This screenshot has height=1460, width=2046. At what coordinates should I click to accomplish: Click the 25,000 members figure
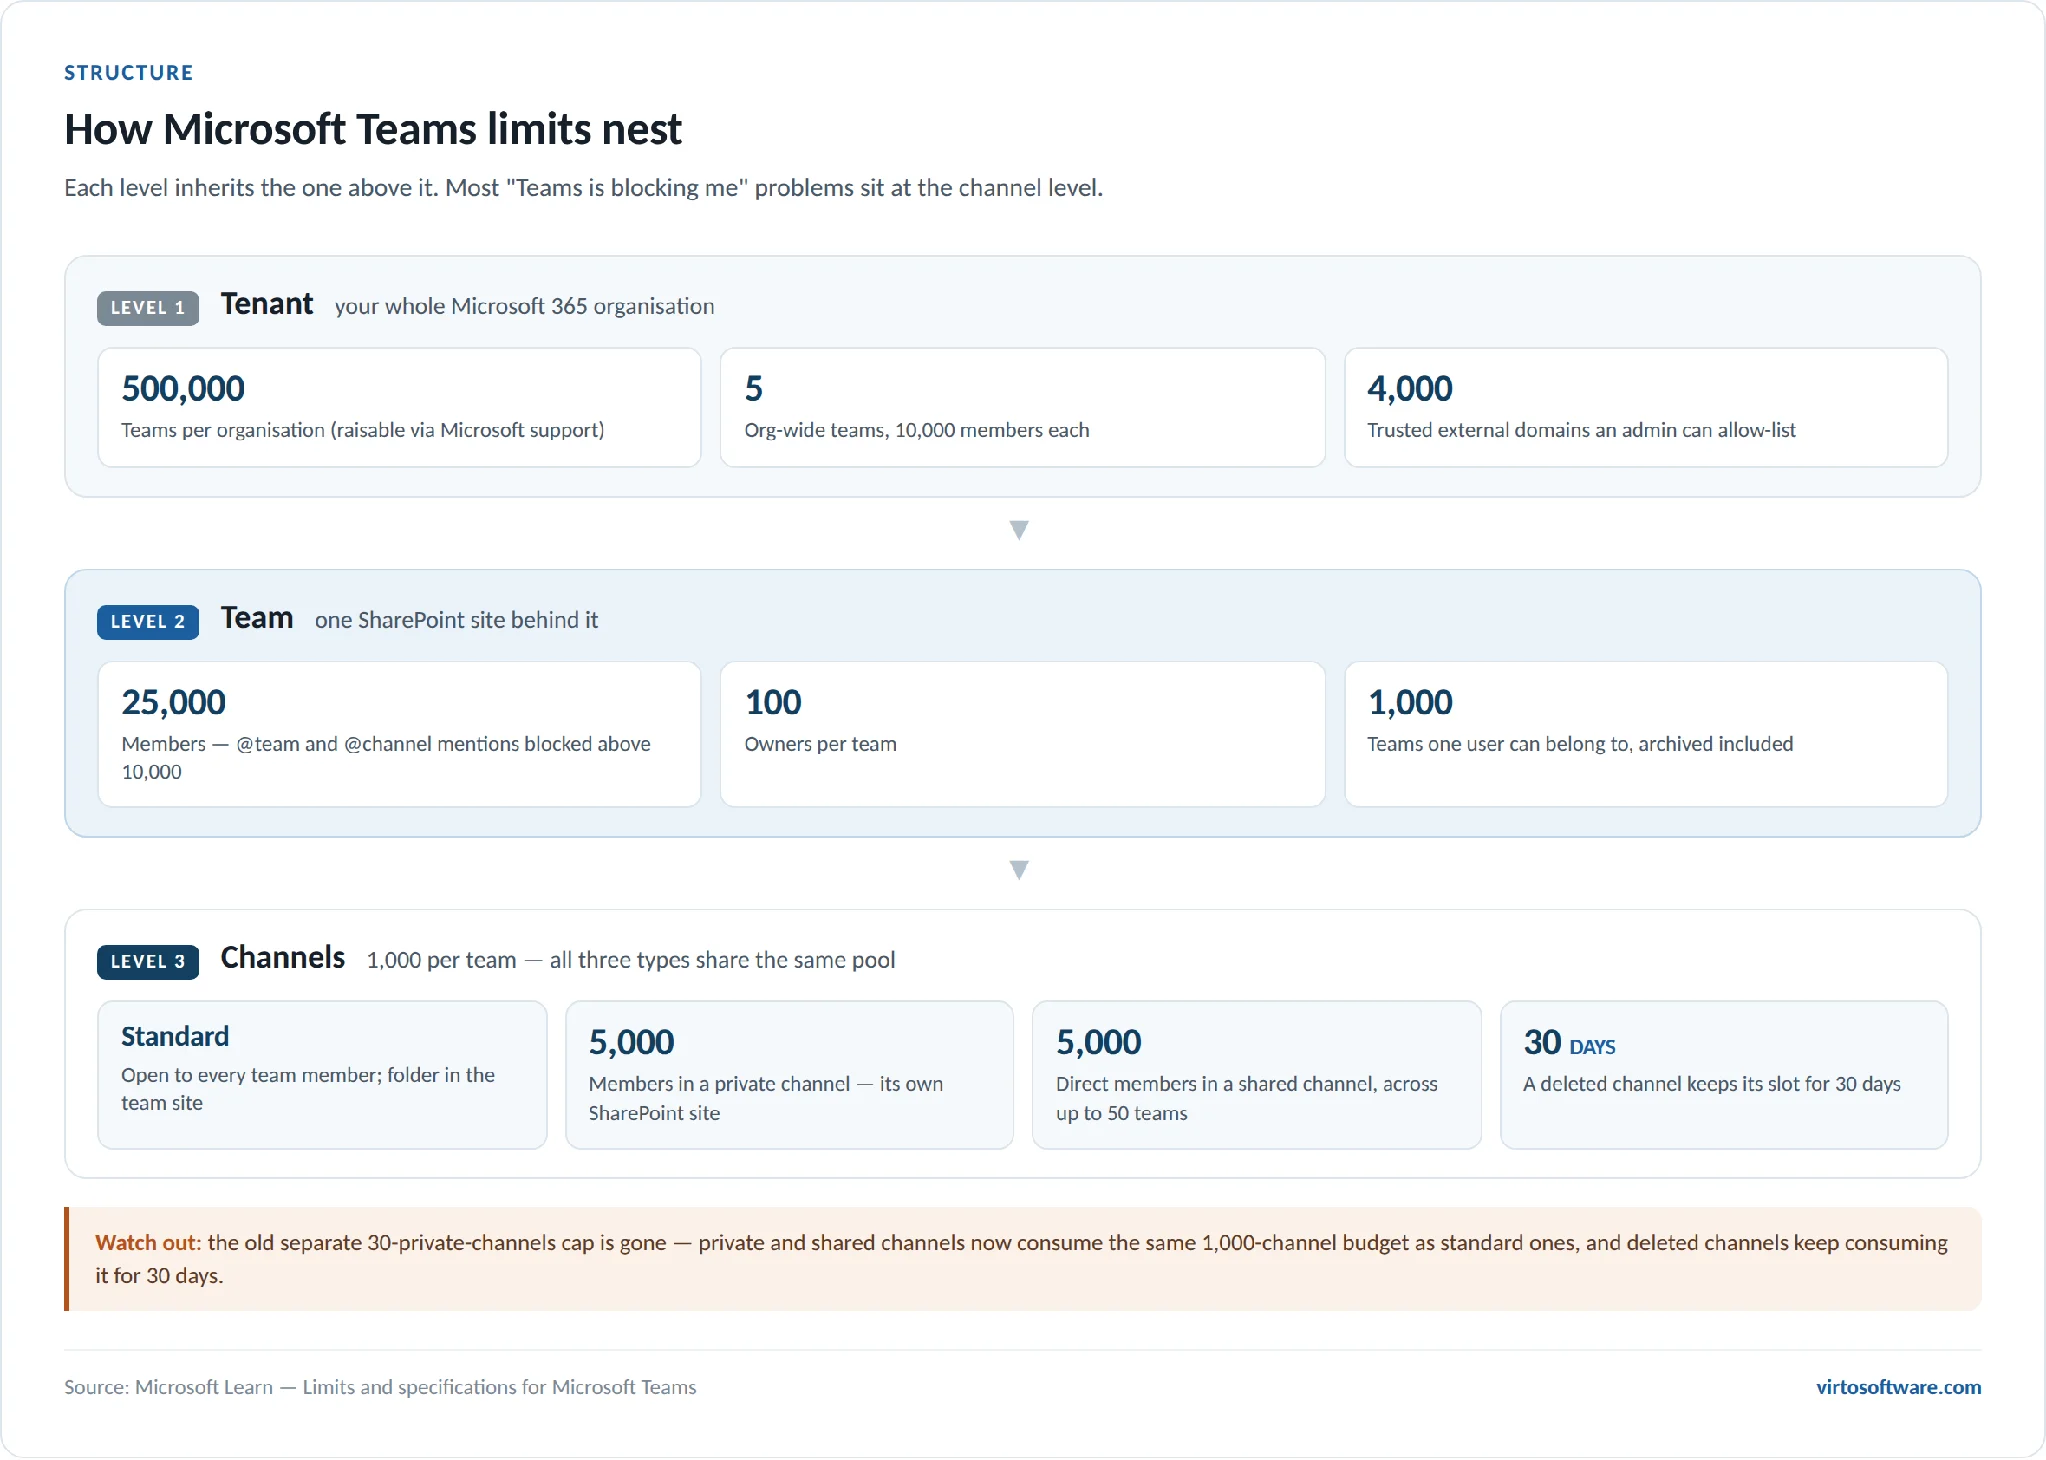click(174, 703)
